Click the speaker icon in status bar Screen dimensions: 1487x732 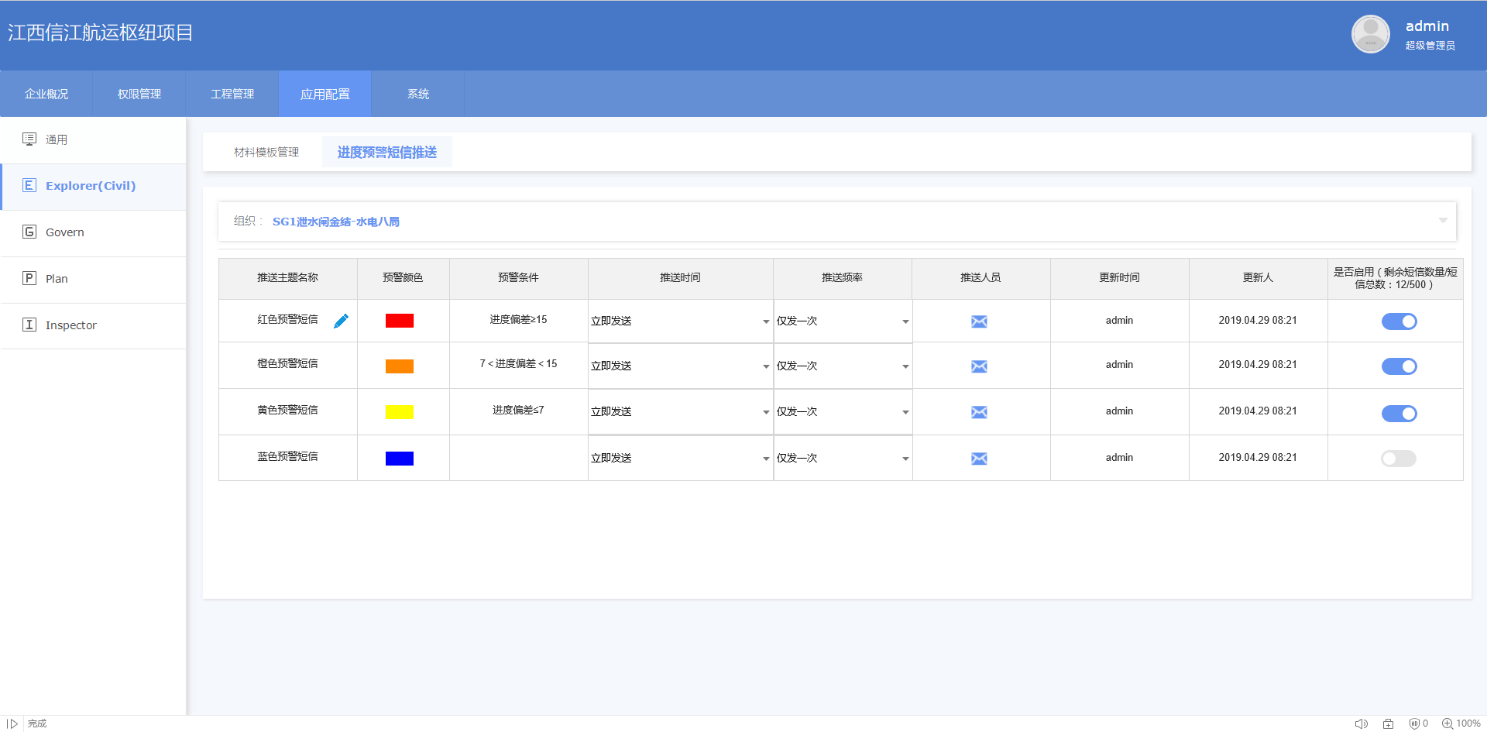tap(1361, 723)
